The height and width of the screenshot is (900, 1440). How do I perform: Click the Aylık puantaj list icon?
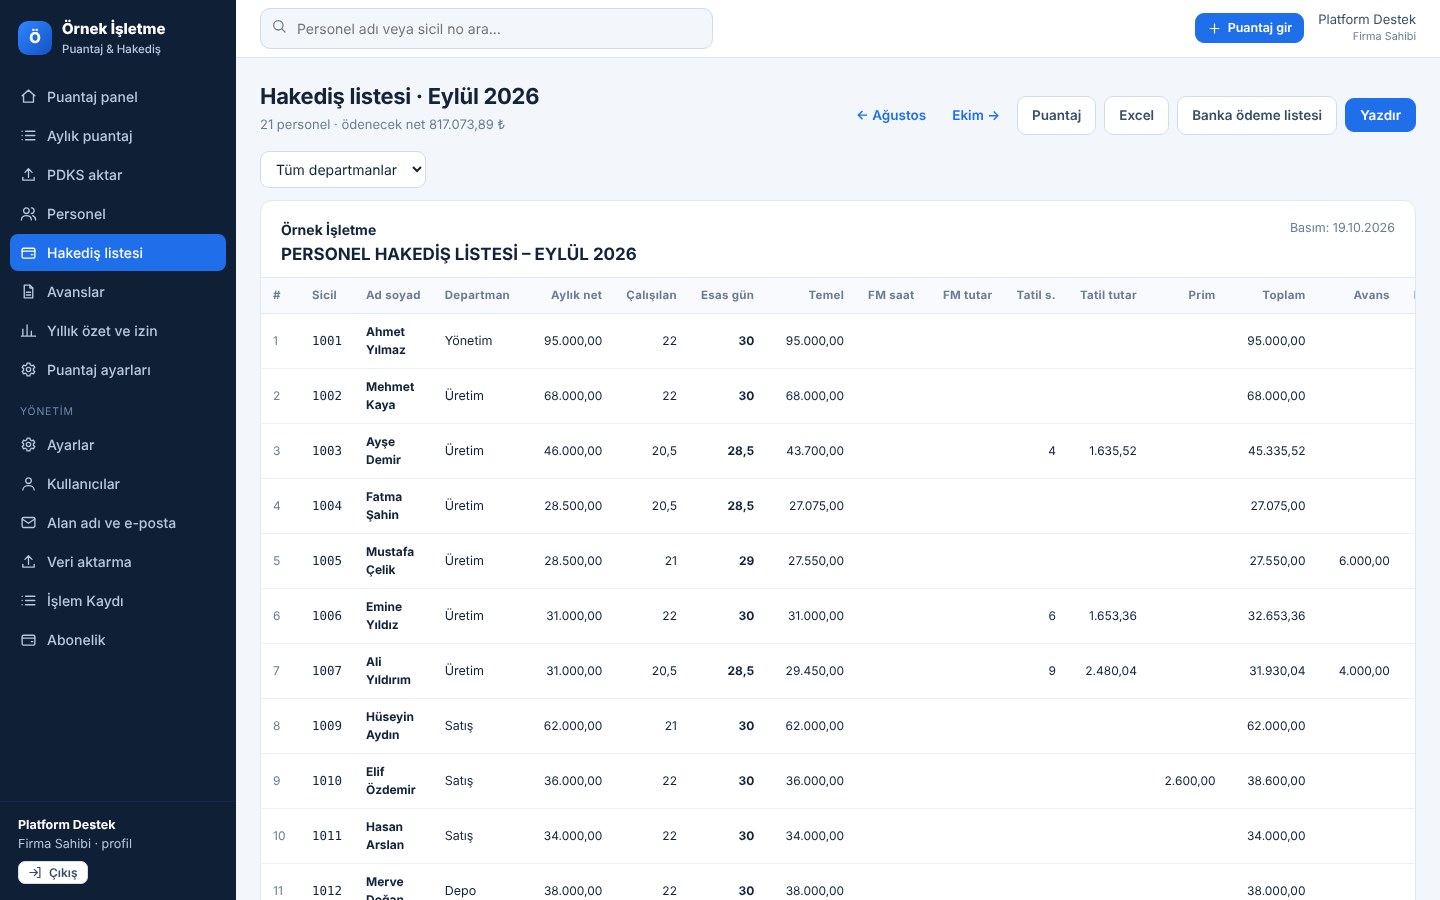(x=28, y=136)
